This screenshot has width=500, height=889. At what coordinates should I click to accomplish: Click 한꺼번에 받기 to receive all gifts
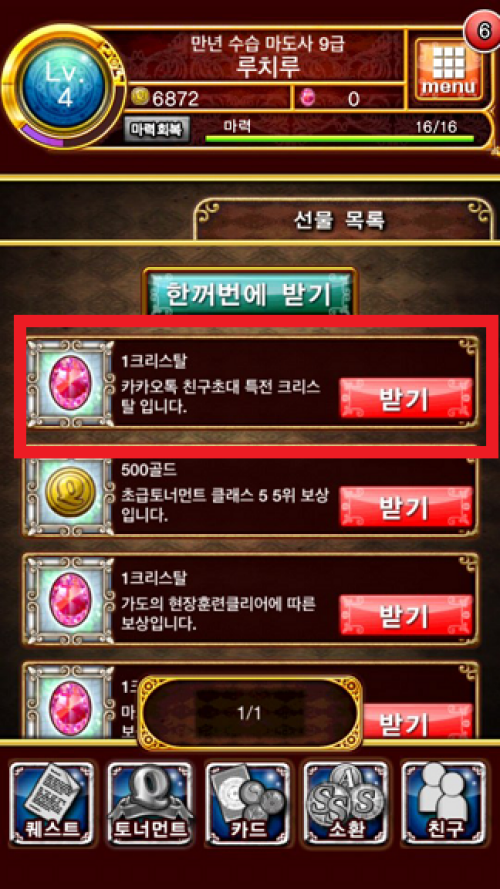(250, 291)
